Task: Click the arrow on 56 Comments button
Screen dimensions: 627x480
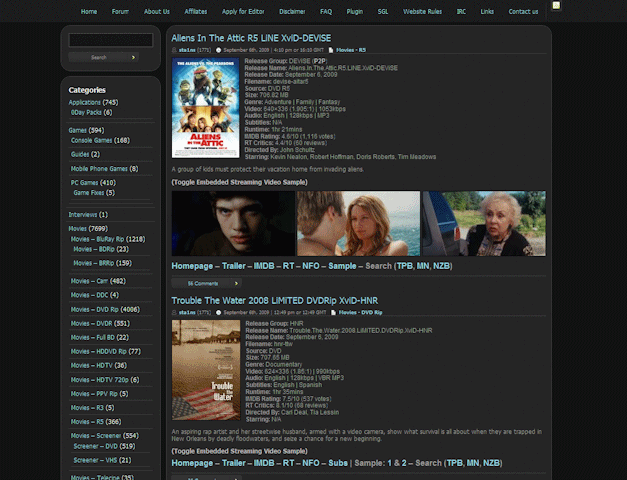Action: click(x=236, y=284)
